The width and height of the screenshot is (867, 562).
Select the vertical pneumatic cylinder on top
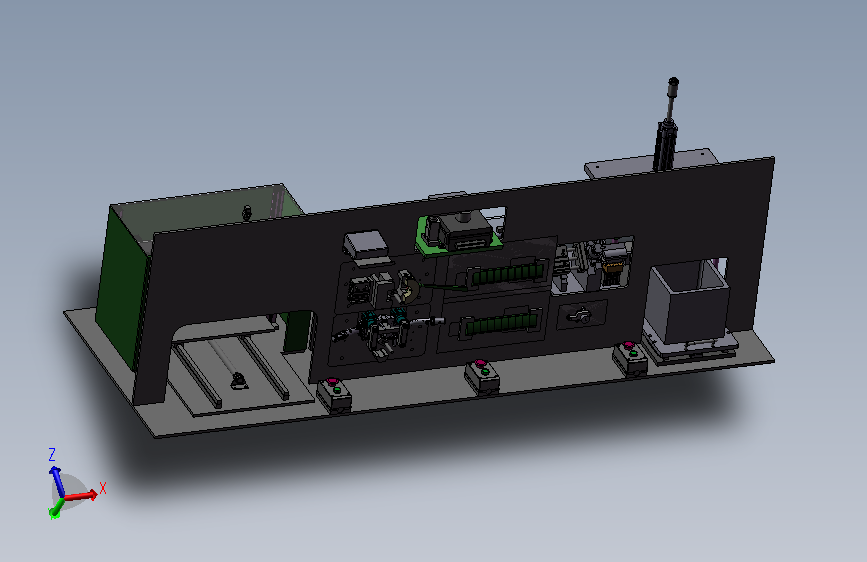(667, 124)
